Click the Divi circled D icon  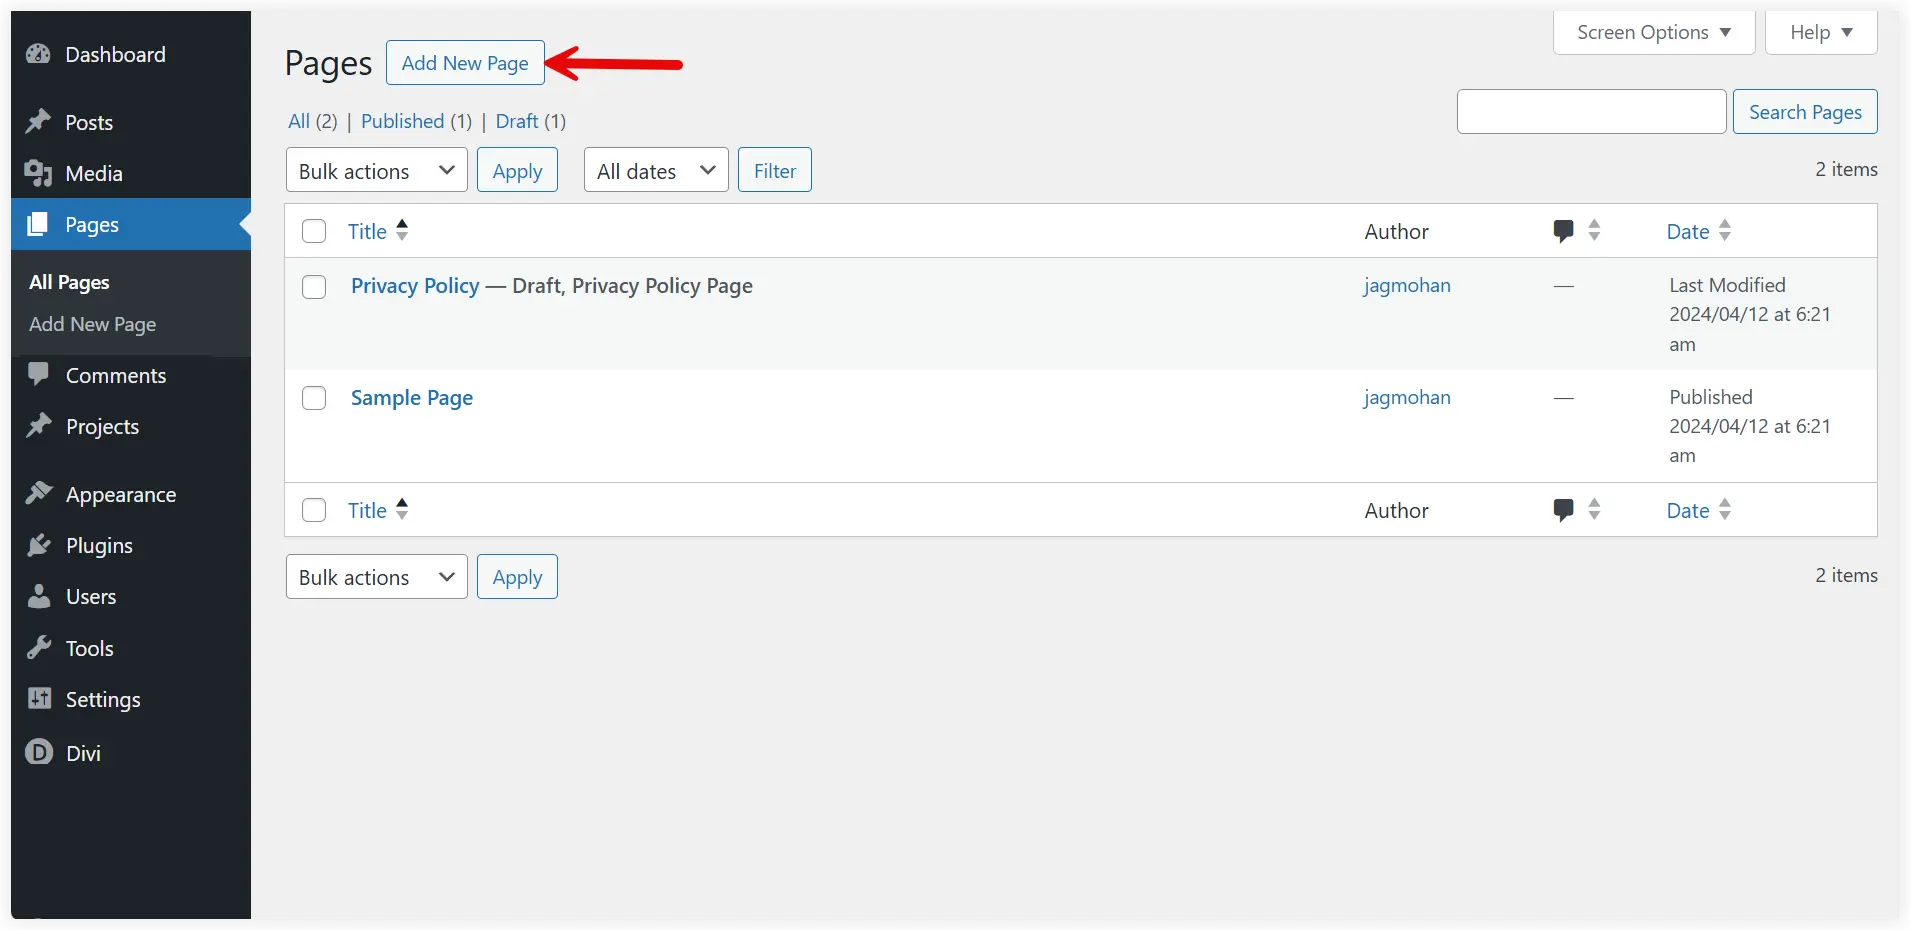click(38, 752)
